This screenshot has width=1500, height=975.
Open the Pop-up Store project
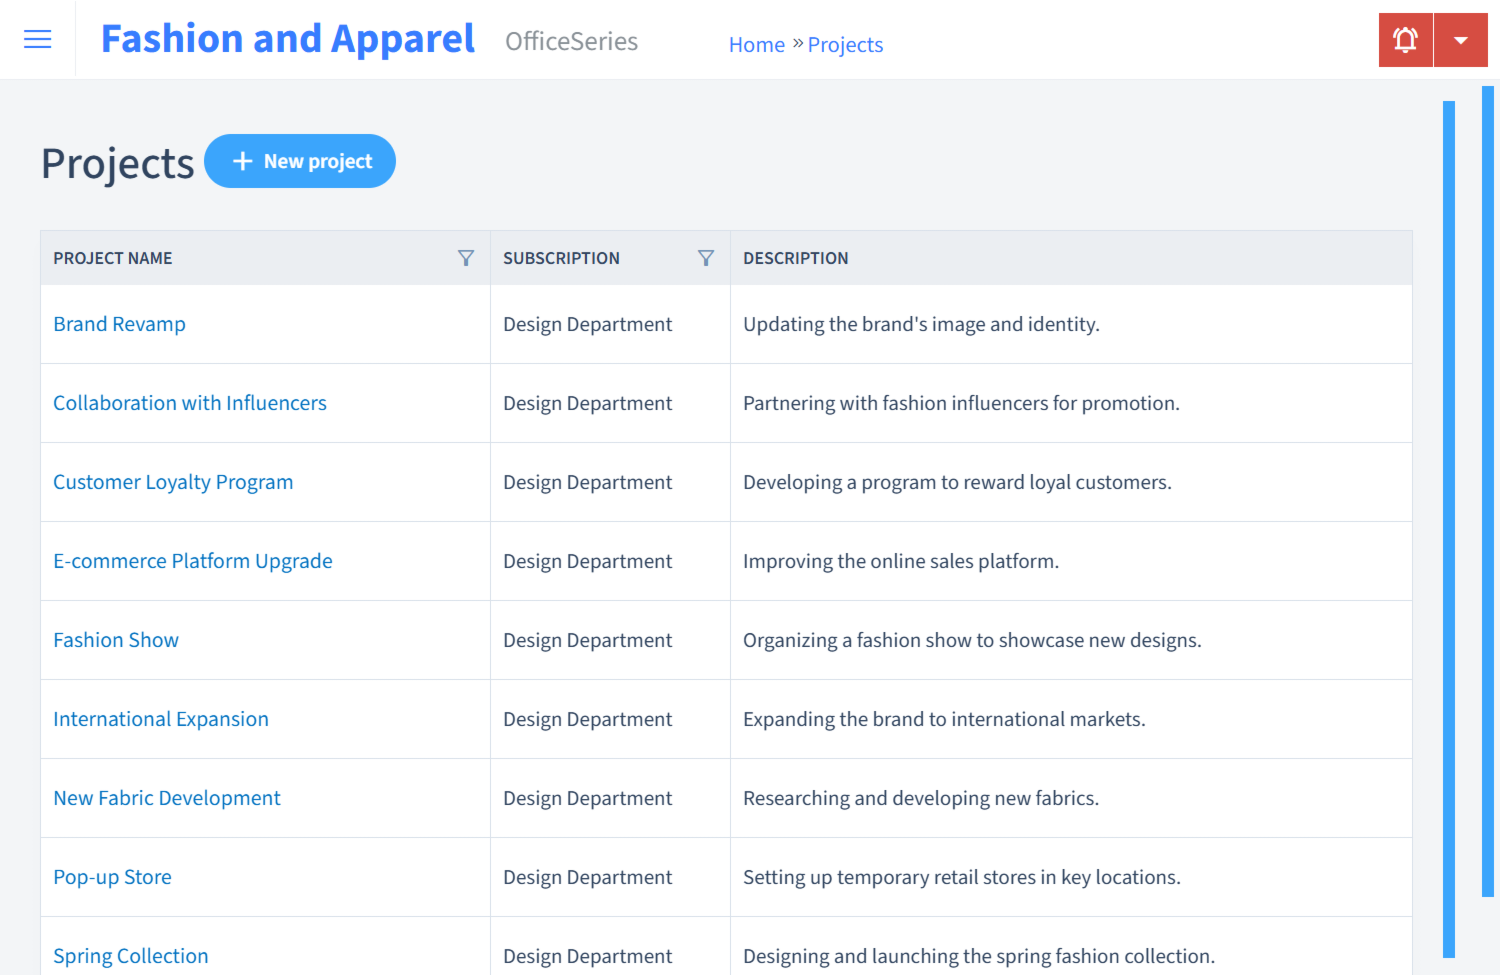click(112, 877)
